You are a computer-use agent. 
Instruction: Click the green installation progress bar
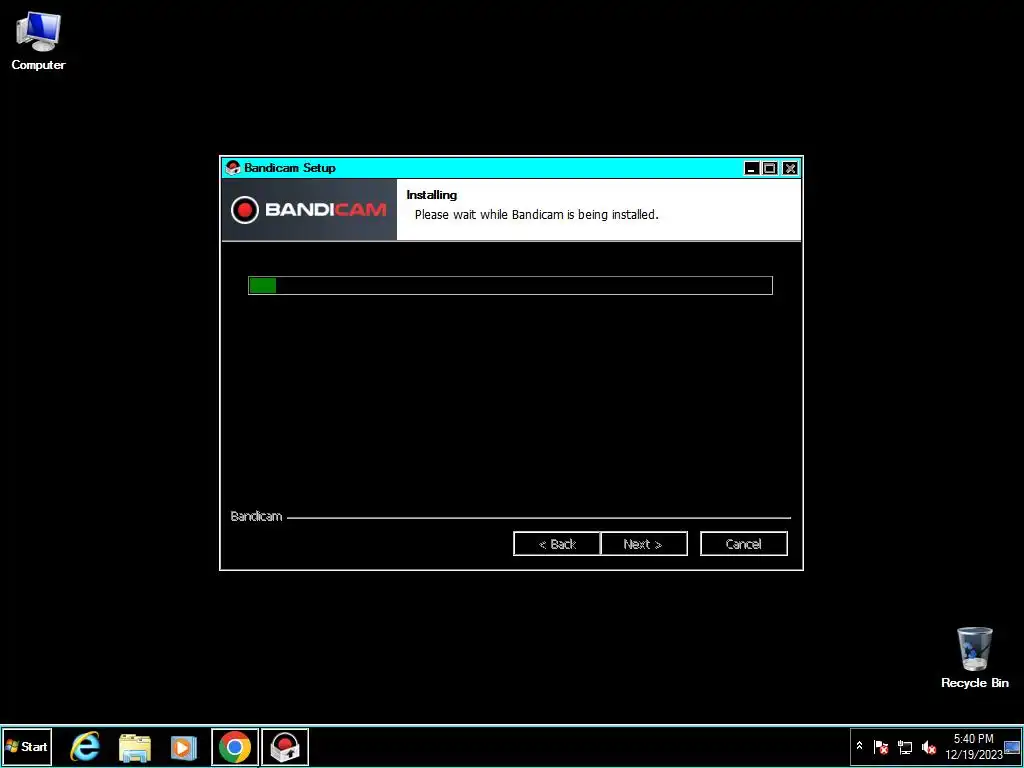click(510, 285)
